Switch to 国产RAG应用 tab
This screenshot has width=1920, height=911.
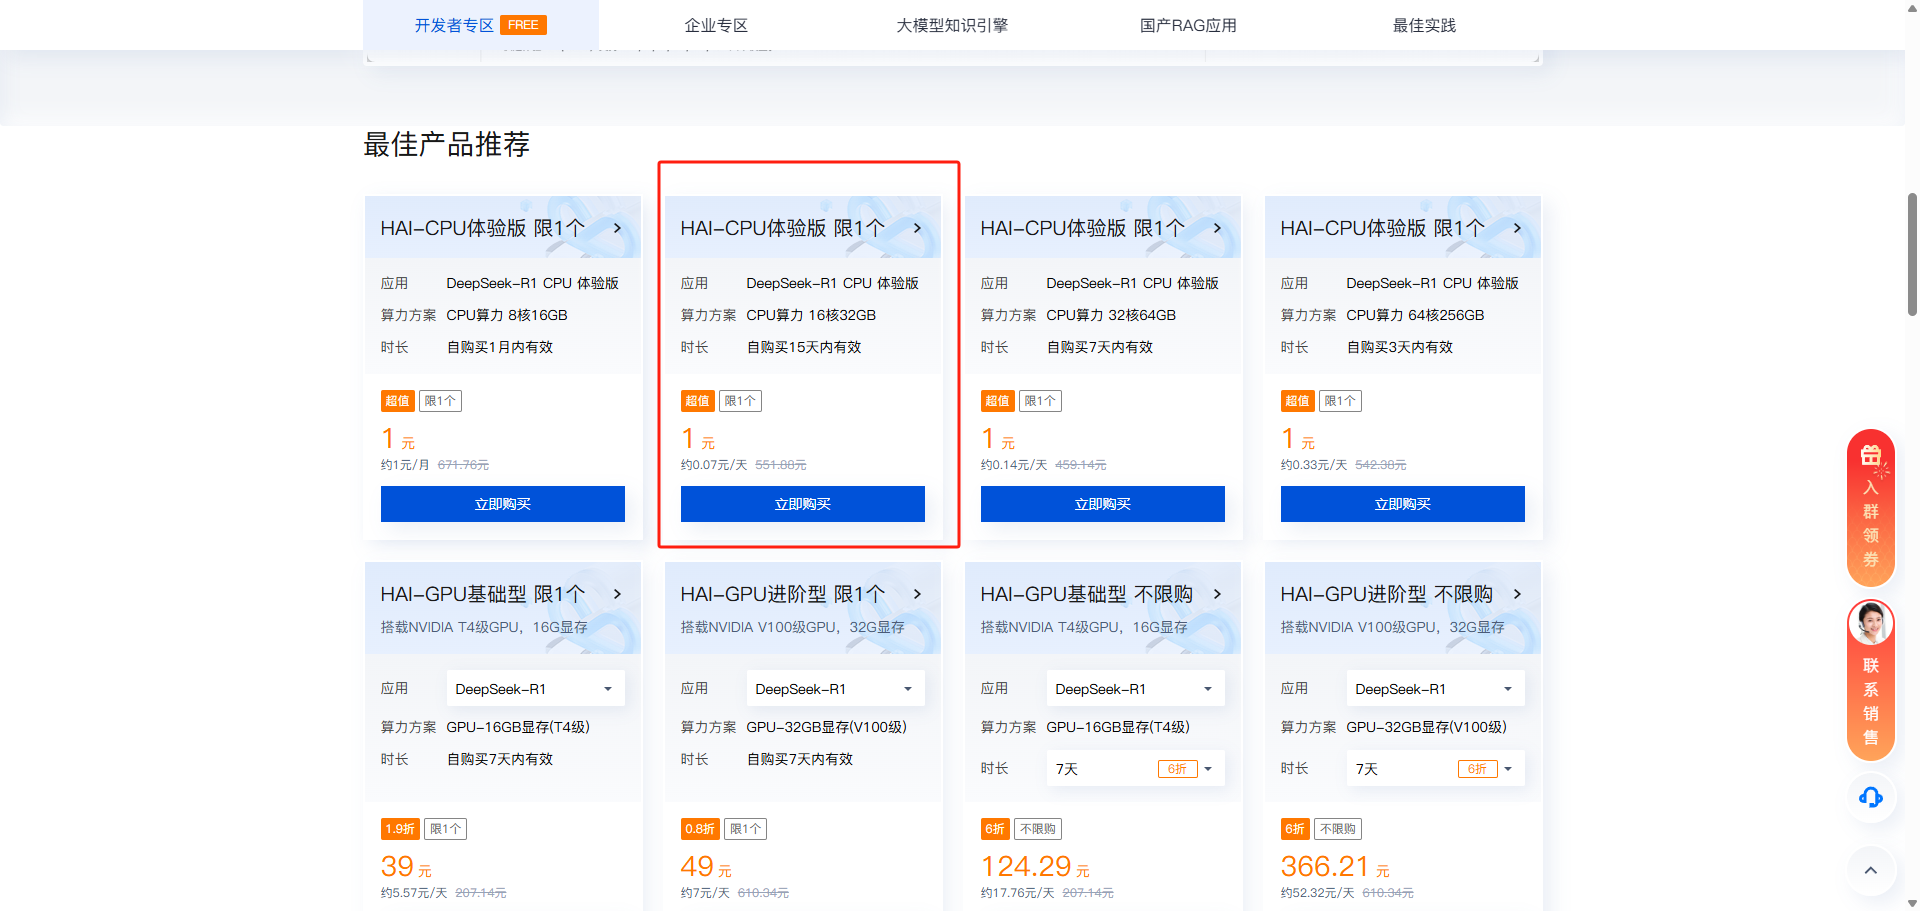(x=1188, y=25)
